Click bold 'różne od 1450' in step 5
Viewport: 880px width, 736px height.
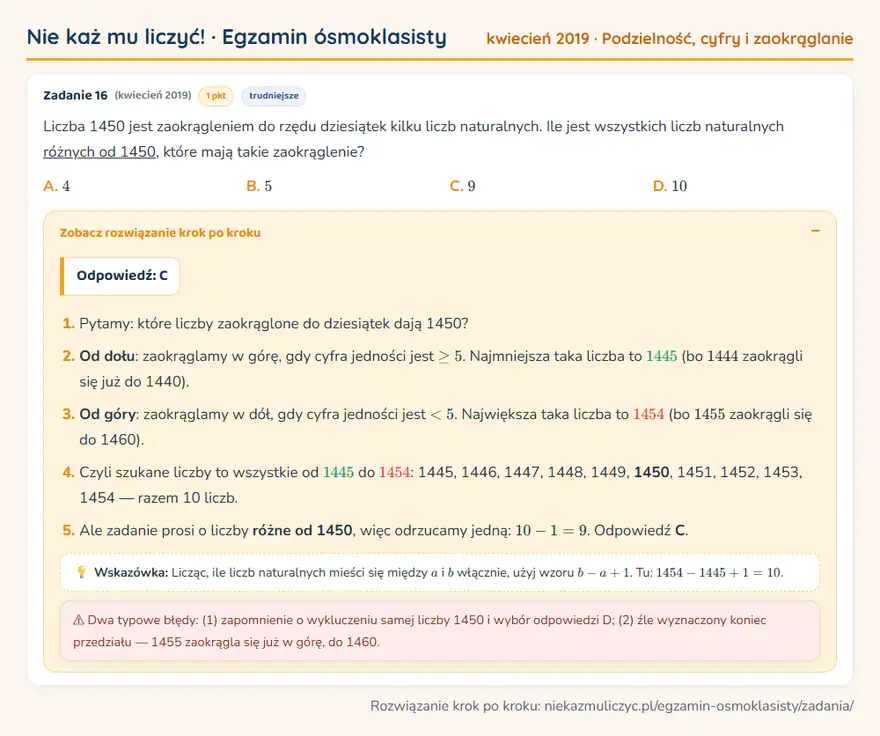pos(302,530)
